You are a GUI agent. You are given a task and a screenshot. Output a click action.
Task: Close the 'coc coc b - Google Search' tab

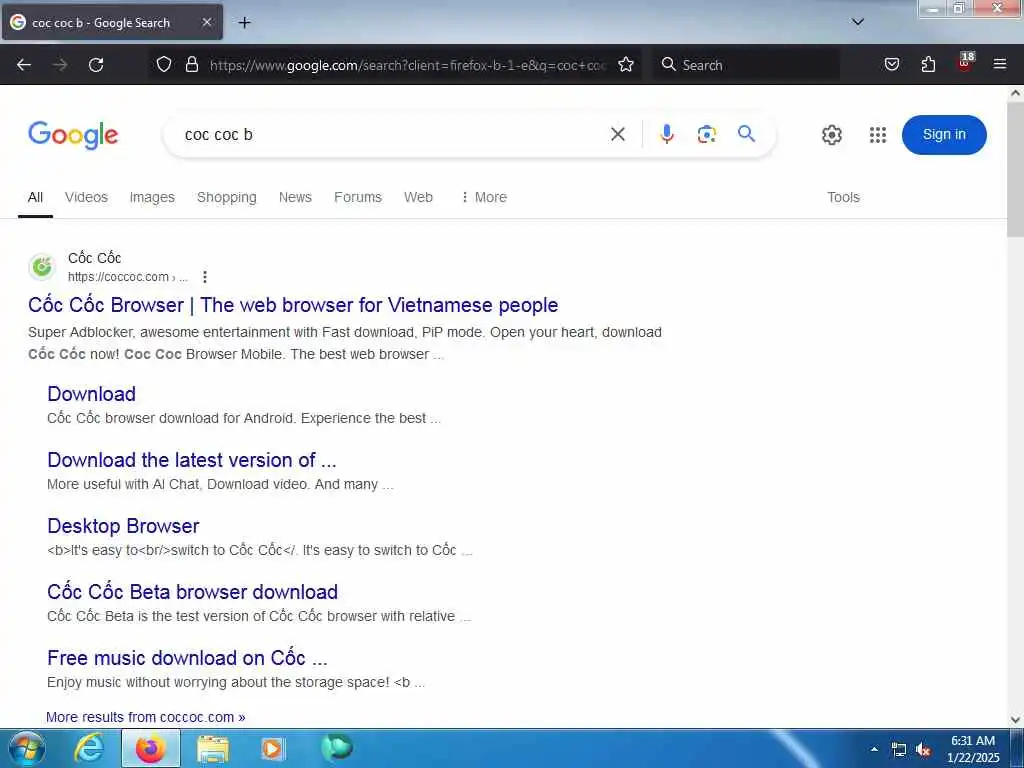coord(206,22)
